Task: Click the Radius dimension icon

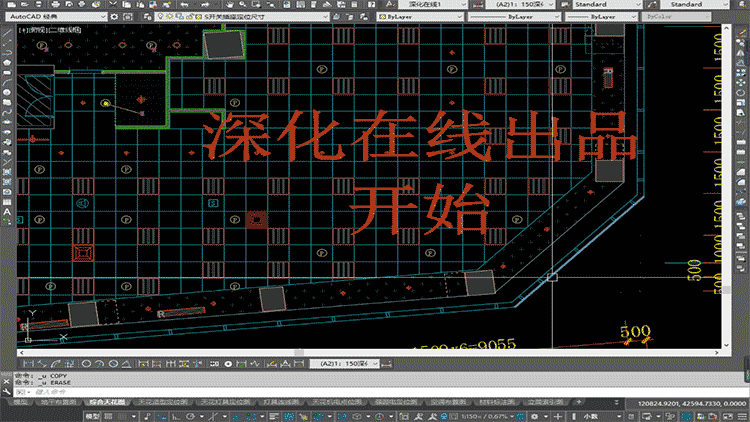Action: 86,364
